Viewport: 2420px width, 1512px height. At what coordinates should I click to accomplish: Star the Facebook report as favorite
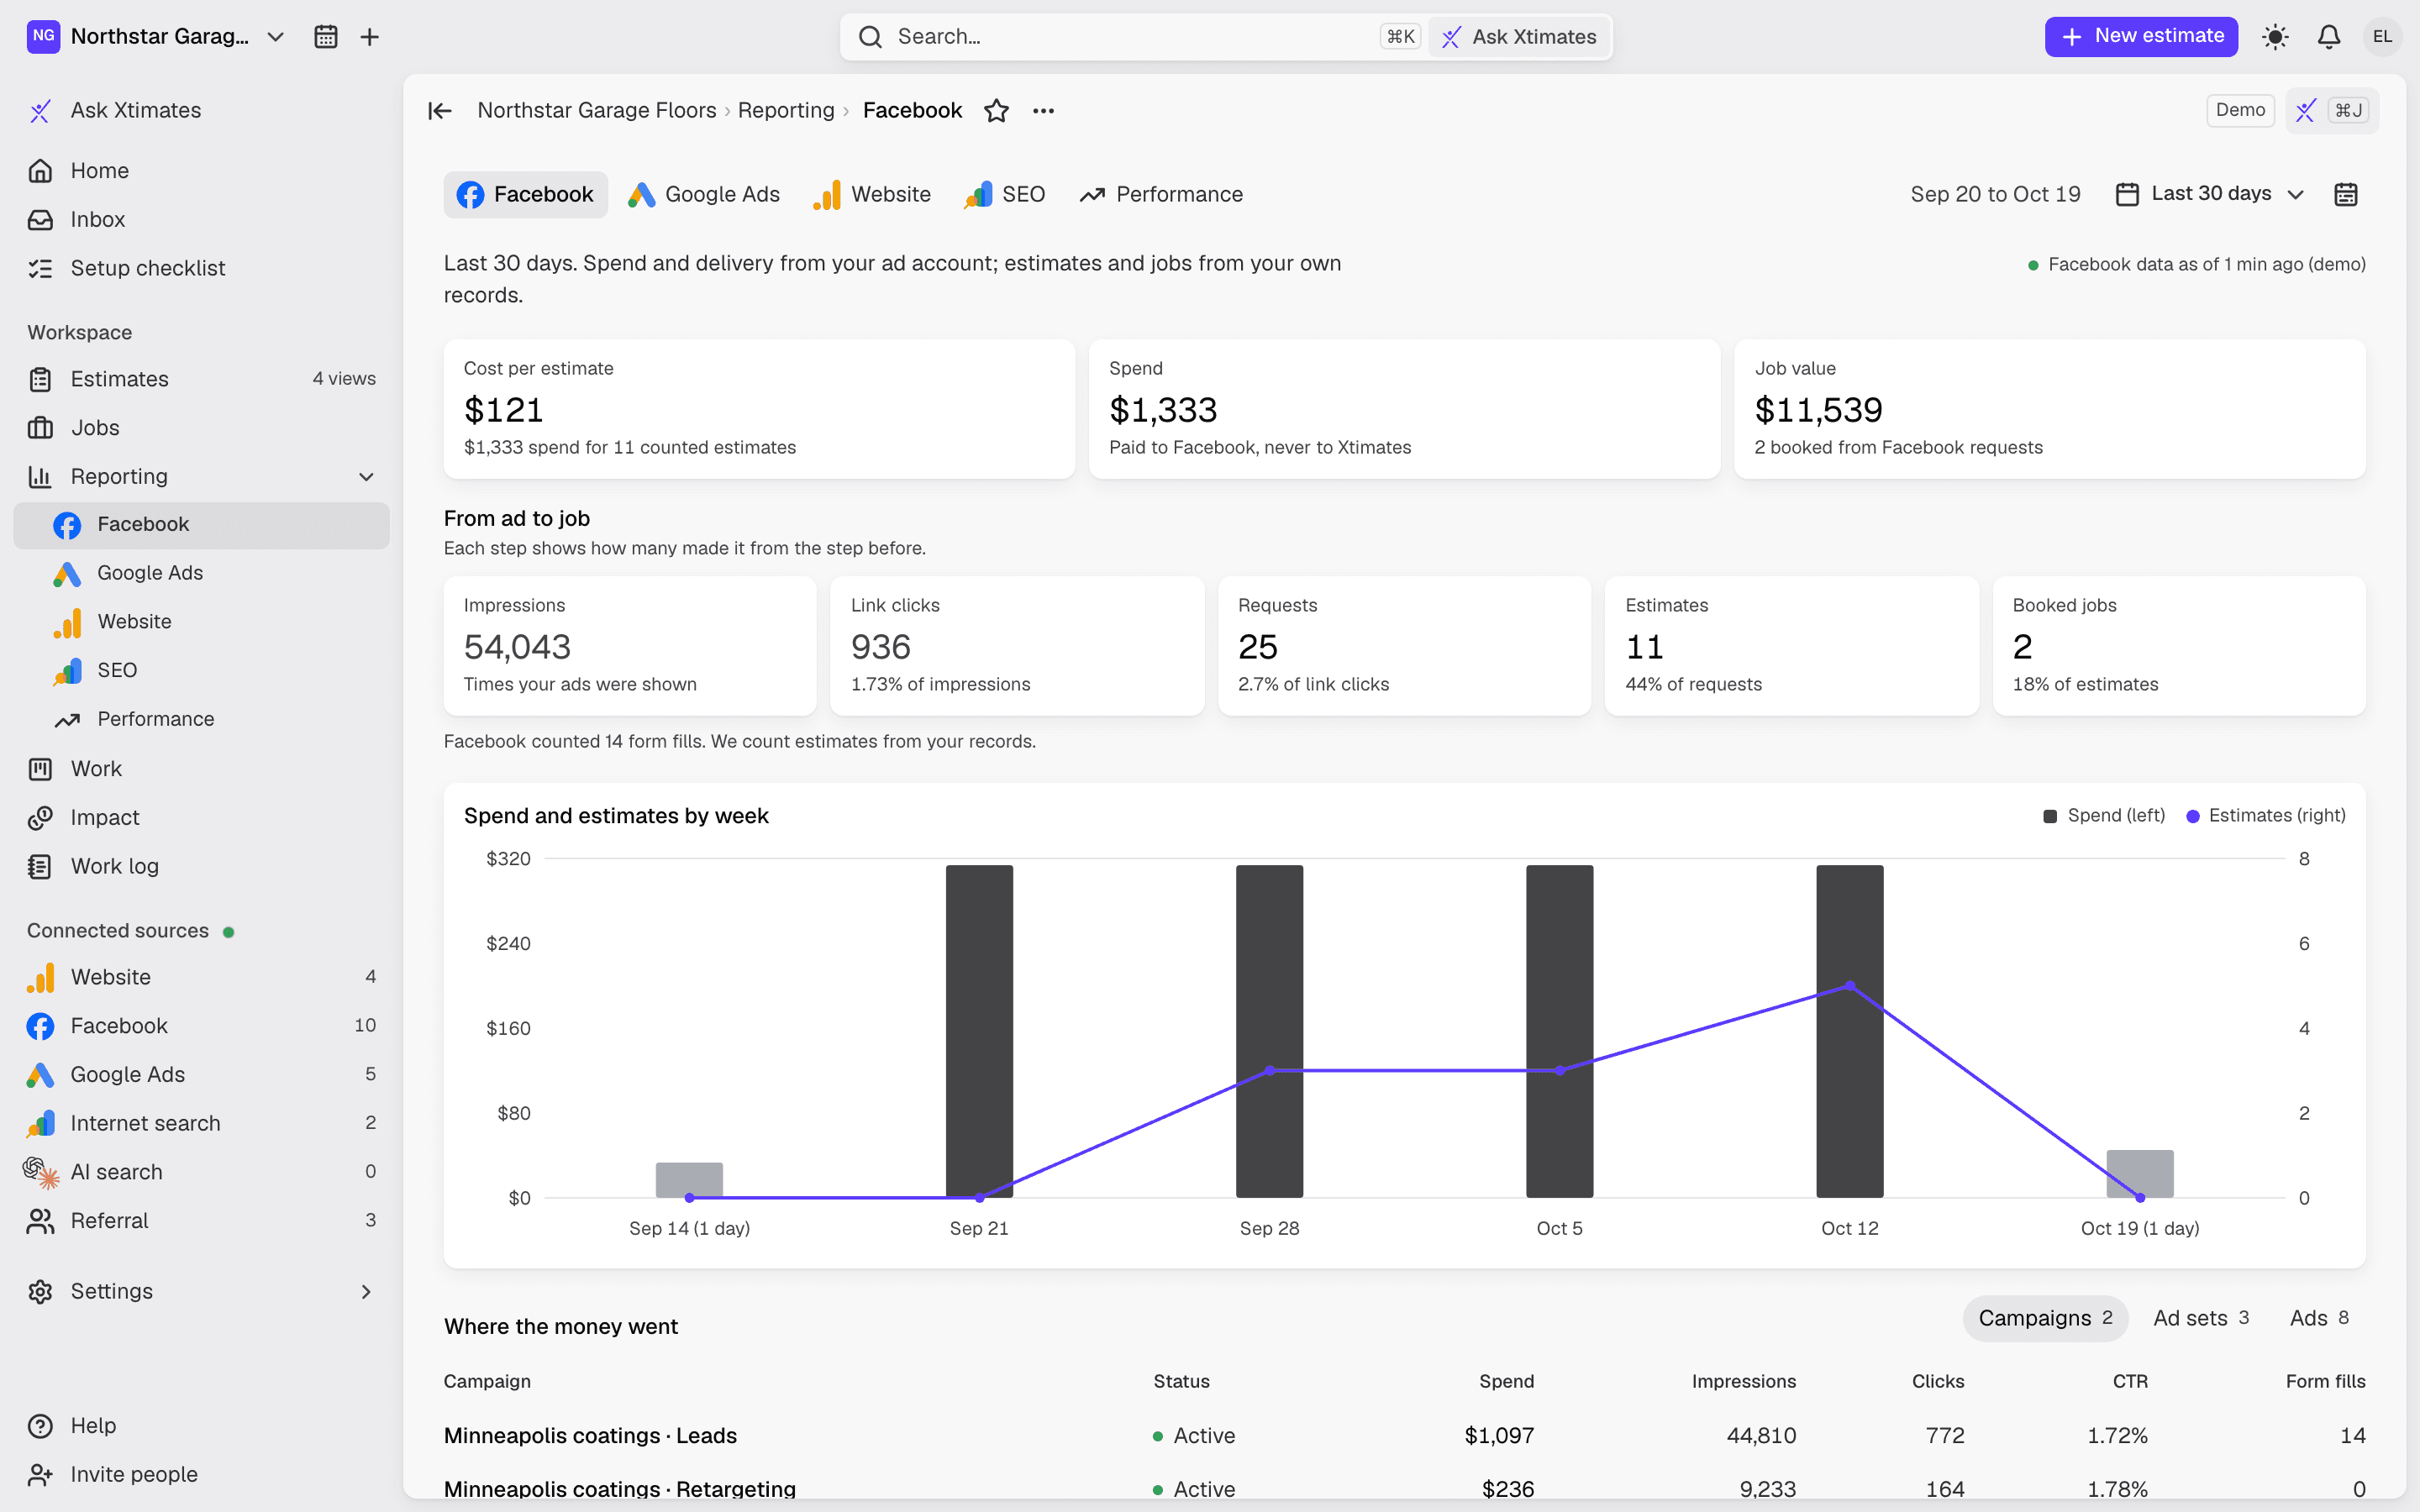coord(996,110)
